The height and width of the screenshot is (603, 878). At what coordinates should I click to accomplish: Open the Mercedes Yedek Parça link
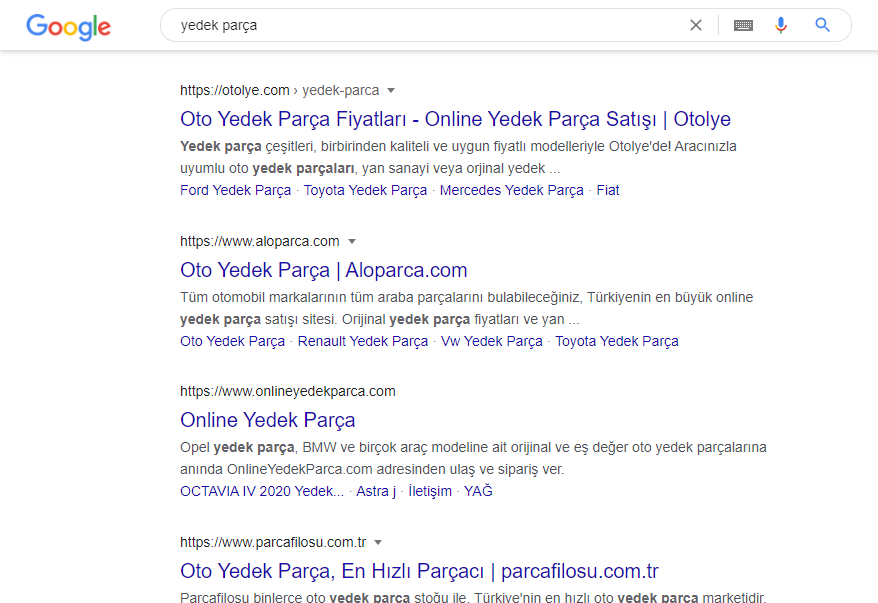(x=511, y=190)
